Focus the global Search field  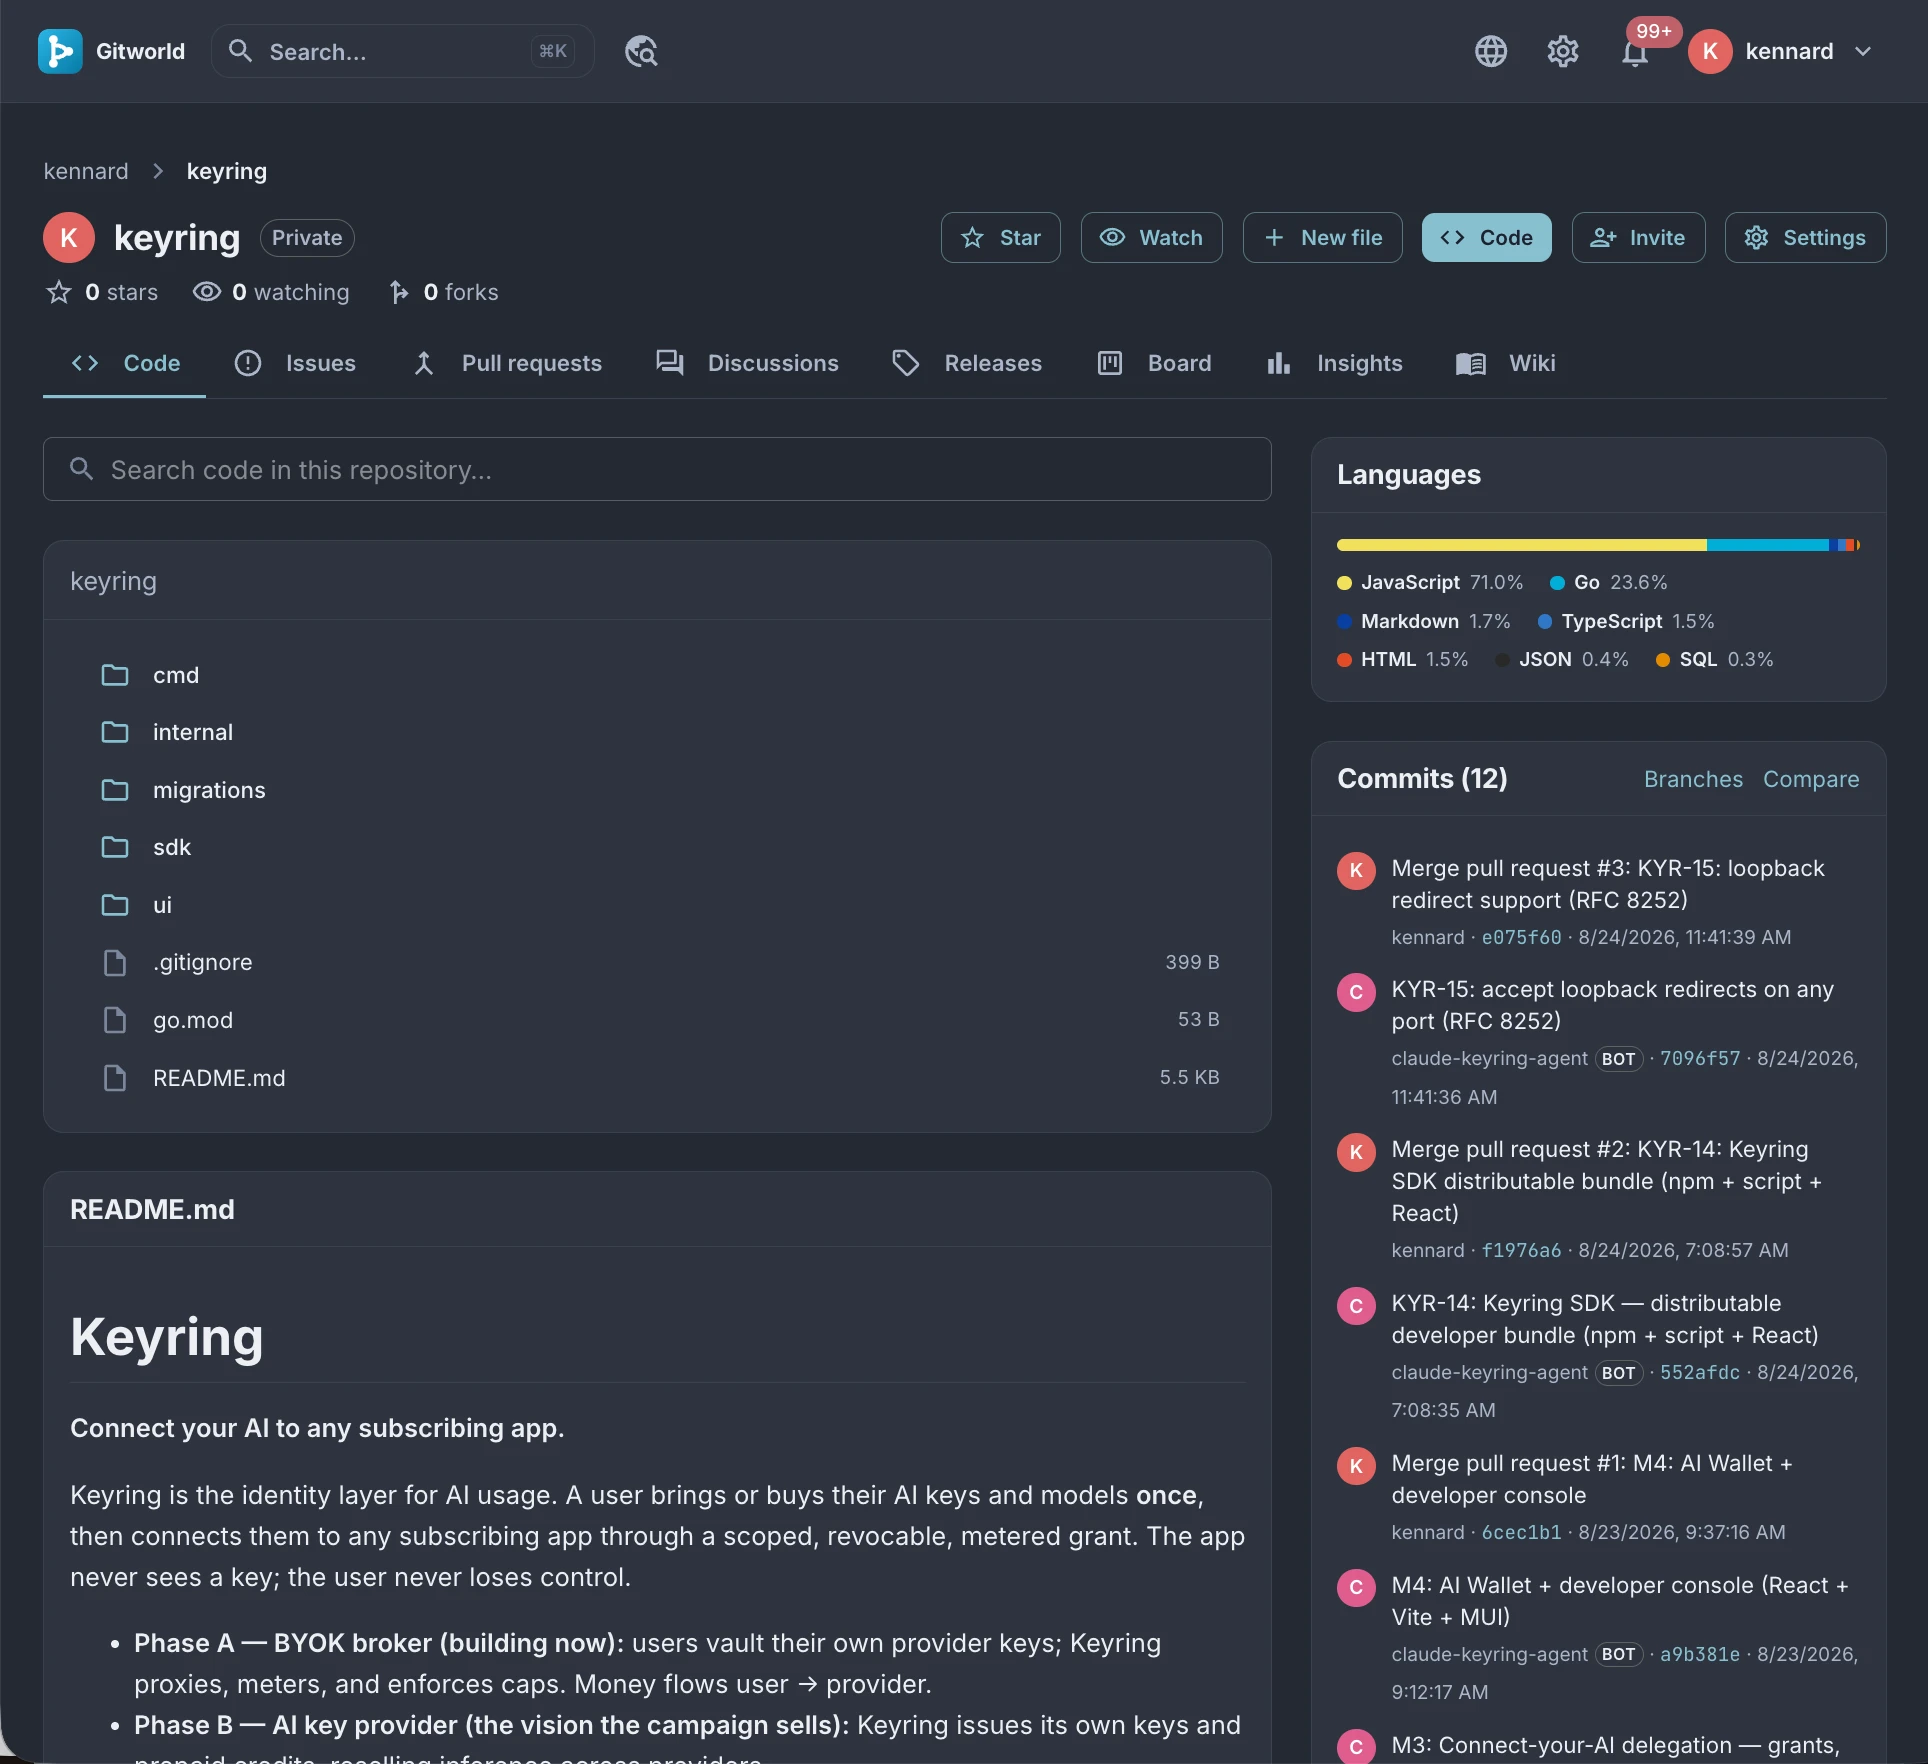pyautogui.click(x=402, y=51)
